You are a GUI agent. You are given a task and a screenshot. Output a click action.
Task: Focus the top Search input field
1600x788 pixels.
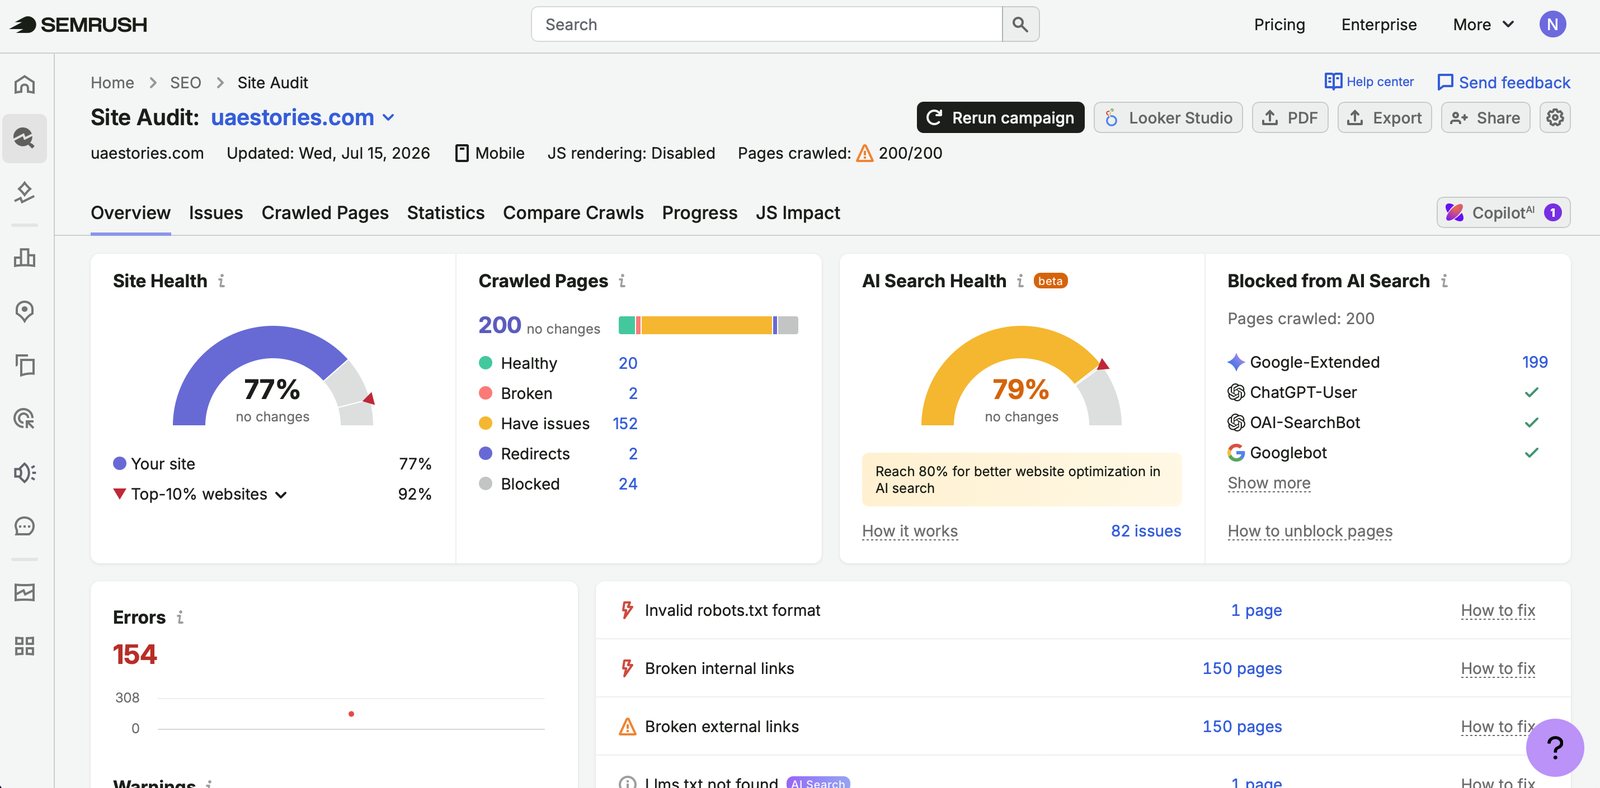767,24
